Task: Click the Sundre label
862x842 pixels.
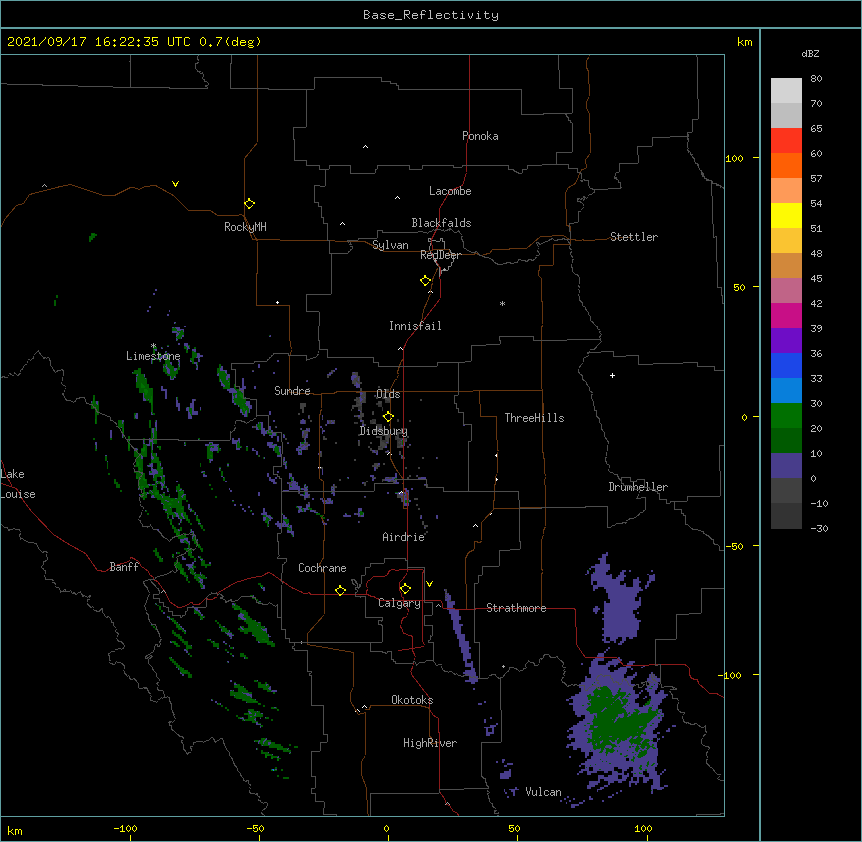Action: coord(292,391)
